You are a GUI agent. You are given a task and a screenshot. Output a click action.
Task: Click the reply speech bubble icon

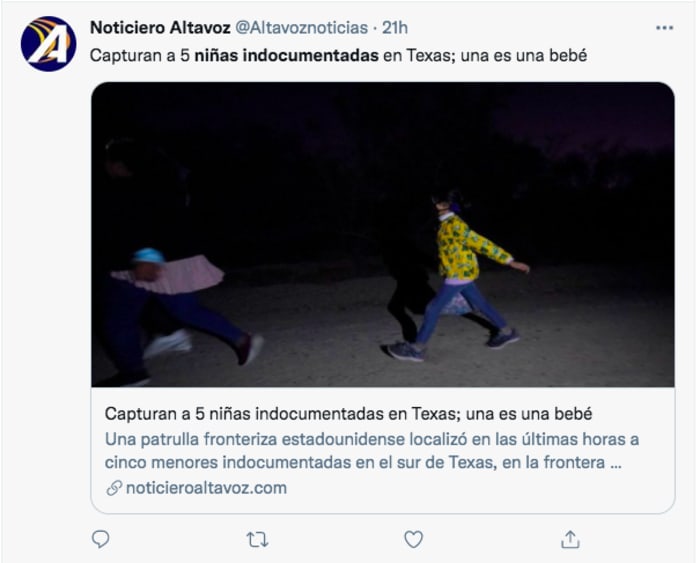tap(100, 539)
